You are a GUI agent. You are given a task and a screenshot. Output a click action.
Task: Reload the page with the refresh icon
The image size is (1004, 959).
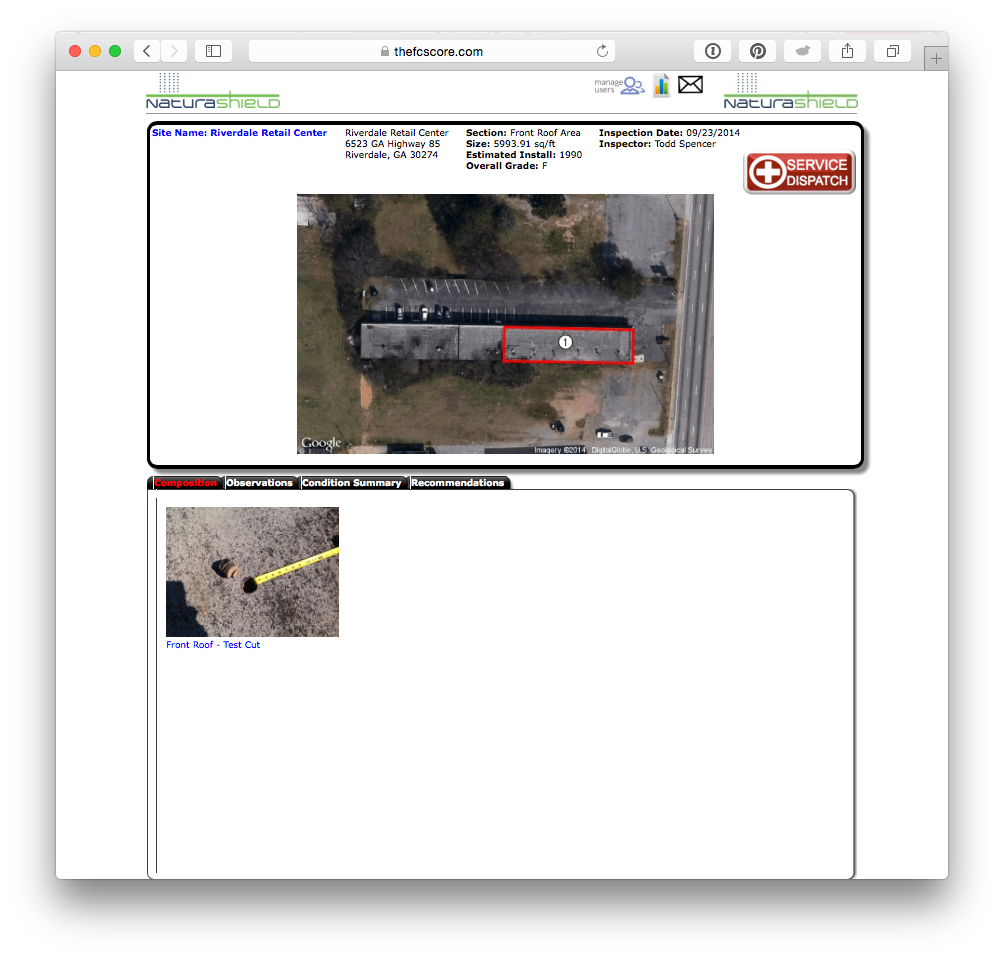602,51
